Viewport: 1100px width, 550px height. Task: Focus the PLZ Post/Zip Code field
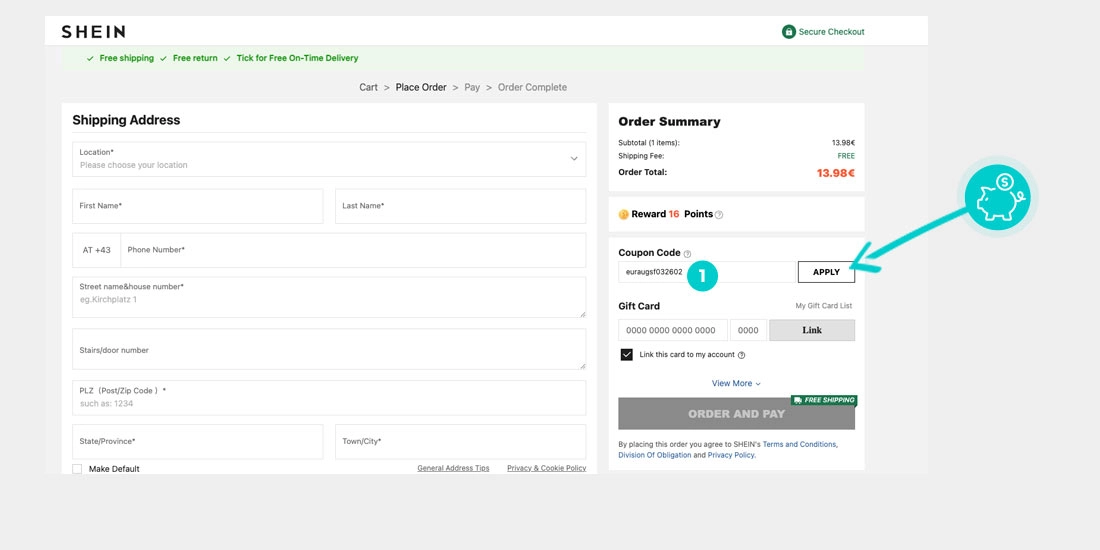coord(329,398)
